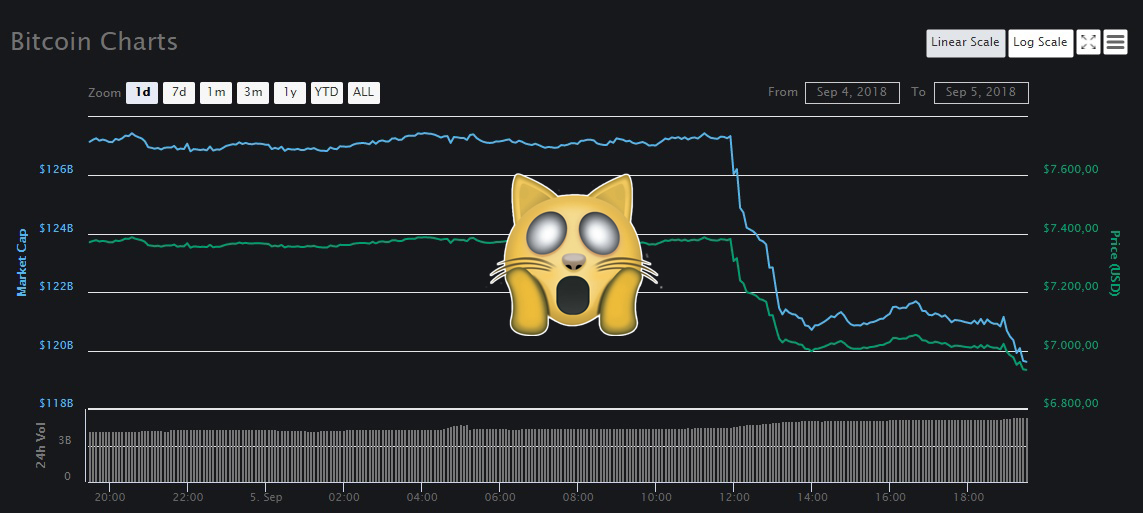Image resolution: width=1143 pixels, height=513 pixels.
Task: Open the chart hamburger menu
Action: 1115,42
